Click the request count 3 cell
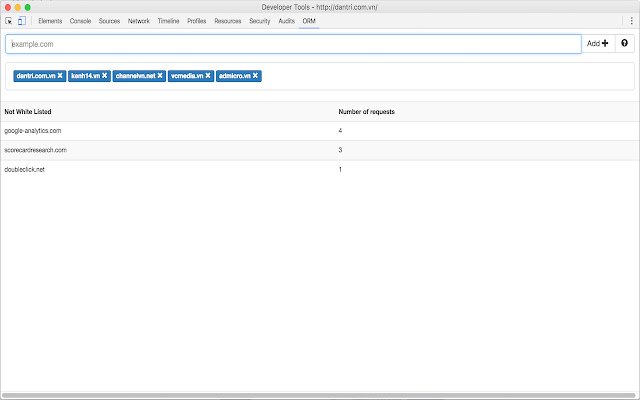The image size is (640, 400). [340, 150]
